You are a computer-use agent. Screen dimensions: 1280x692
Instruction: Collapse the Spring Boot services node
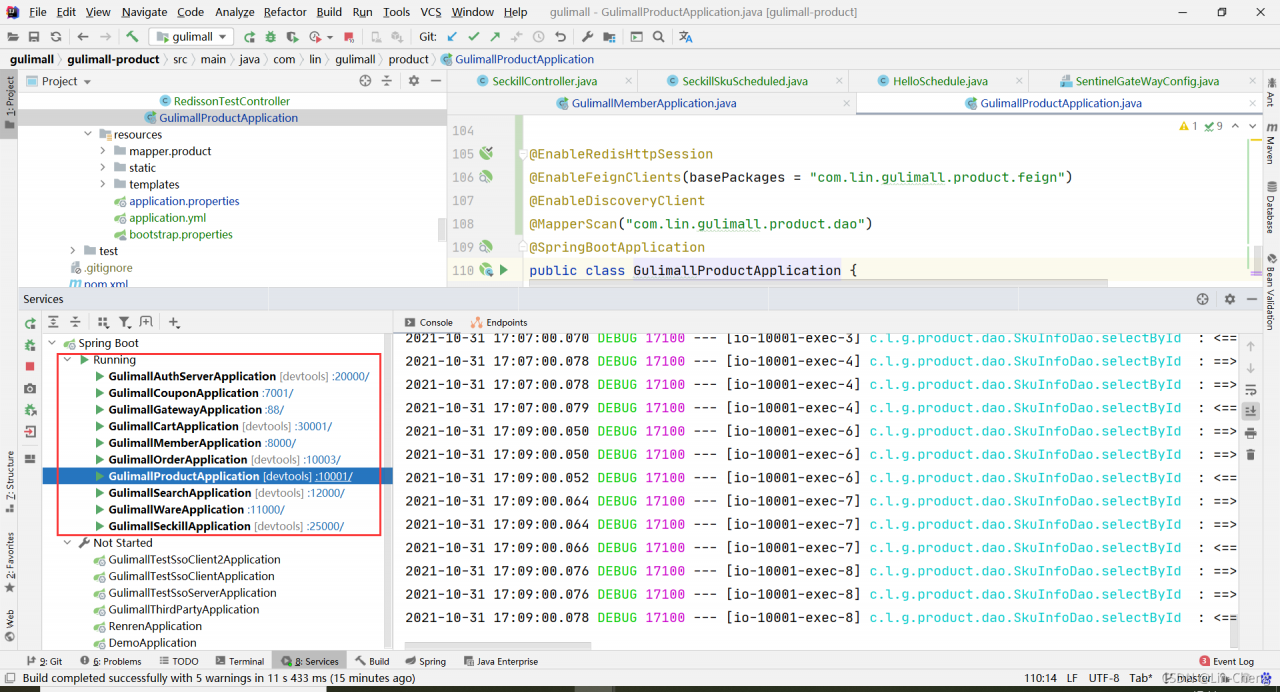pos(52,343)
